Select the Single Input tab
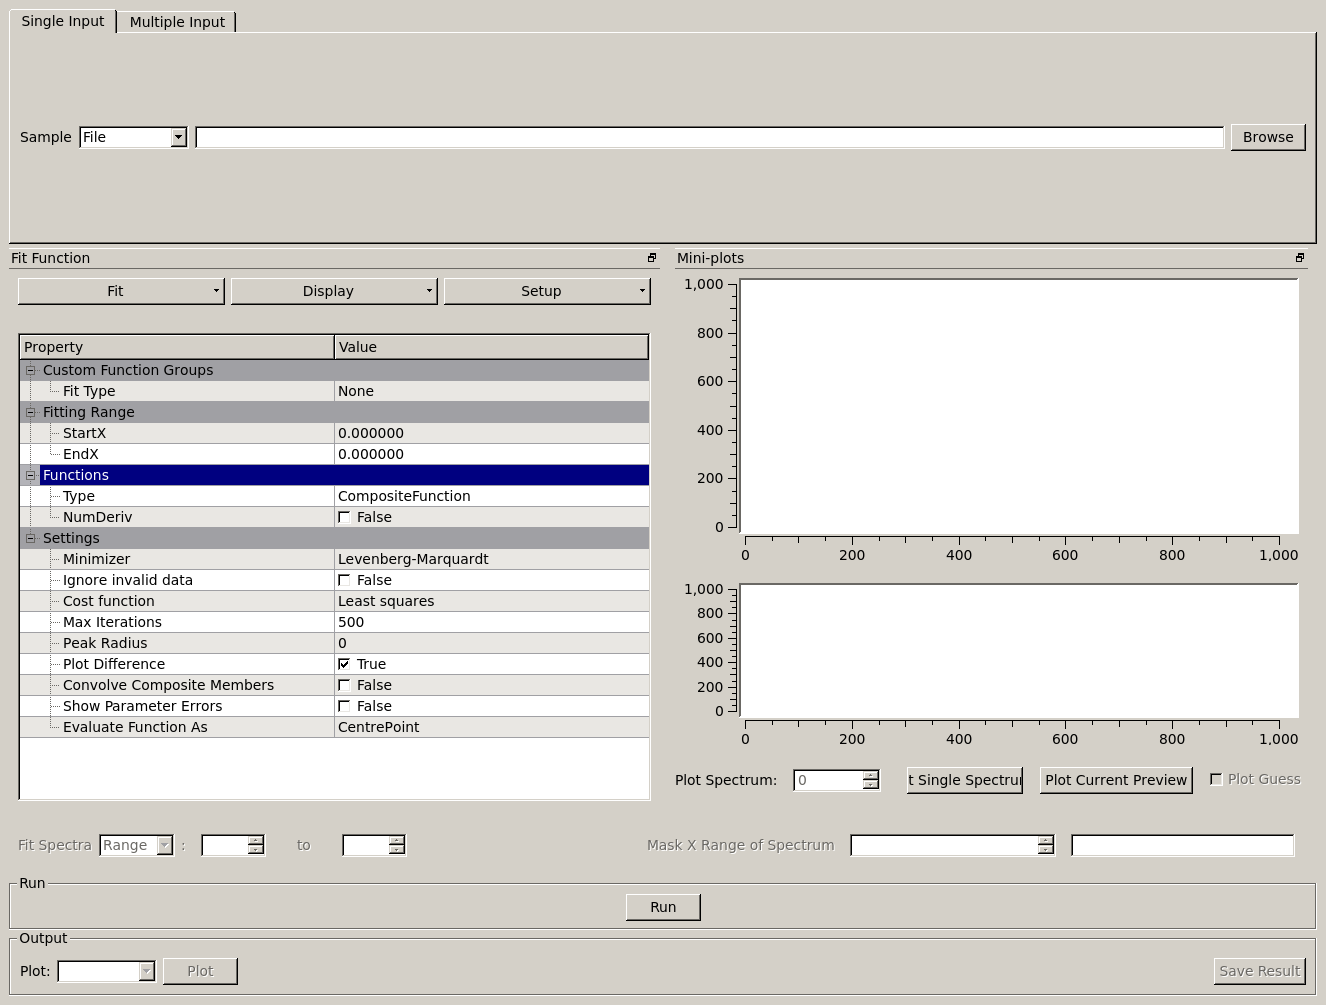The height and width of the screenshot is (1005, 1326). (x=63, y=21)
